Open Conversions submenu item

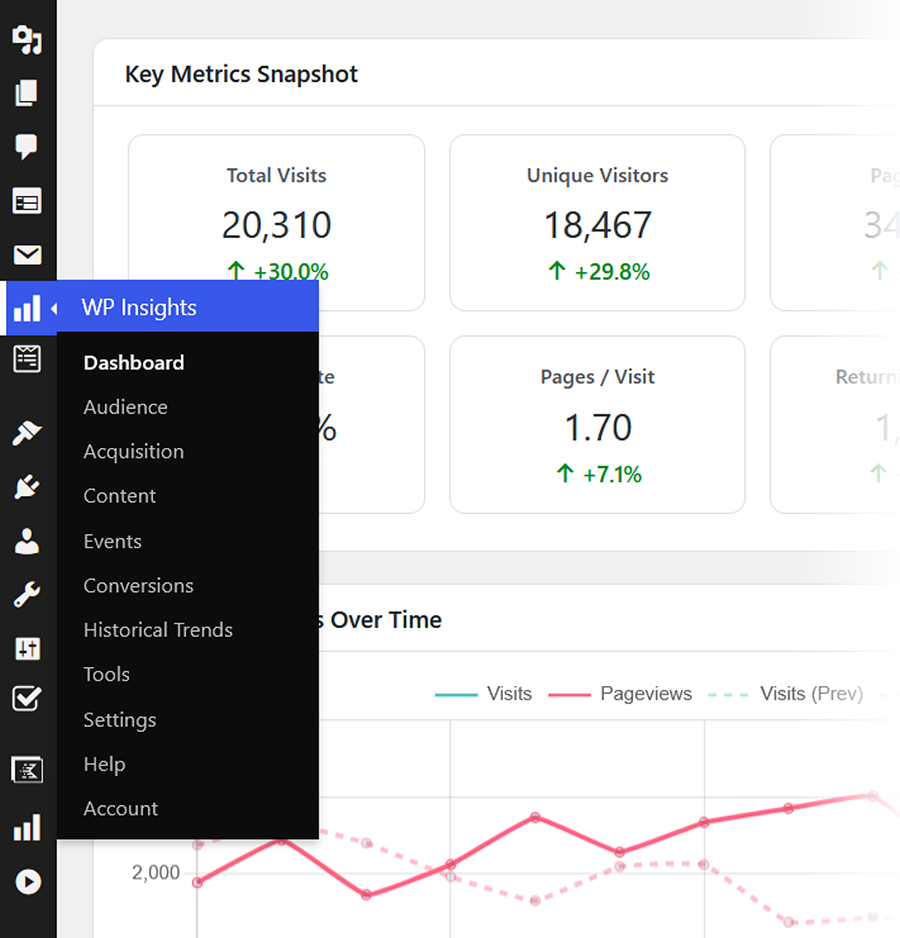(x=138, y=586)
